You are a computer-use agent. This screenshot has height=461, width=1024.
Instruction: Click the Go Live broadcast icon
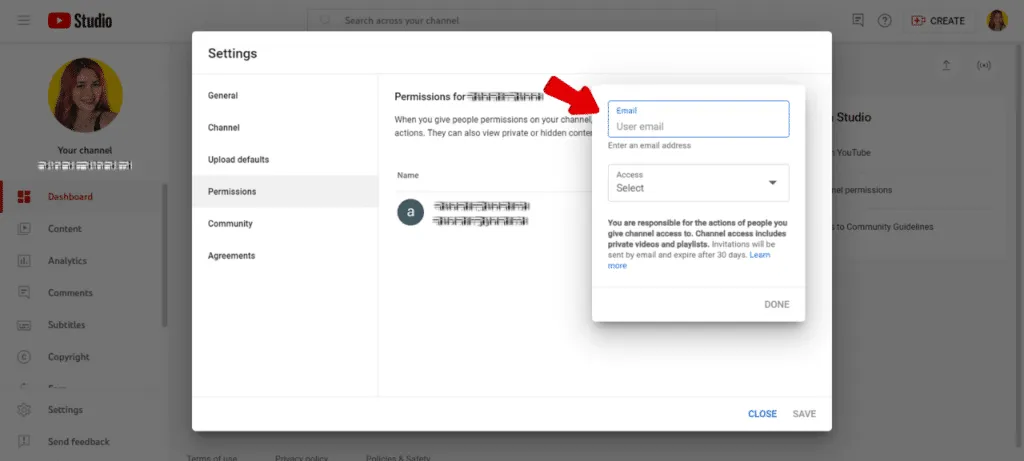click(984, 66)
